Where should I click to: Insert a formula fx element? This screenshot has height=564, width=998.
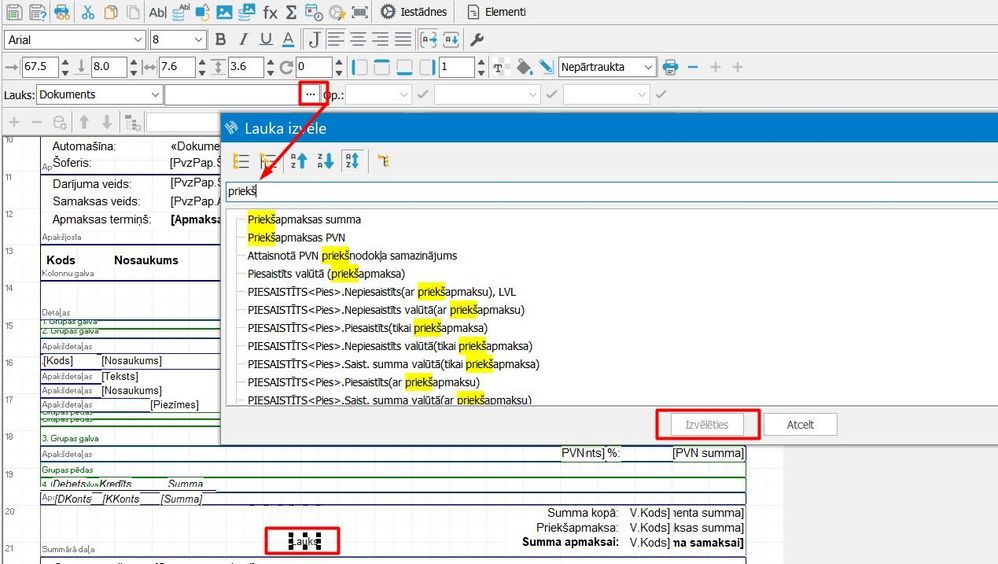pyautogui.click(x=270, y=11)
